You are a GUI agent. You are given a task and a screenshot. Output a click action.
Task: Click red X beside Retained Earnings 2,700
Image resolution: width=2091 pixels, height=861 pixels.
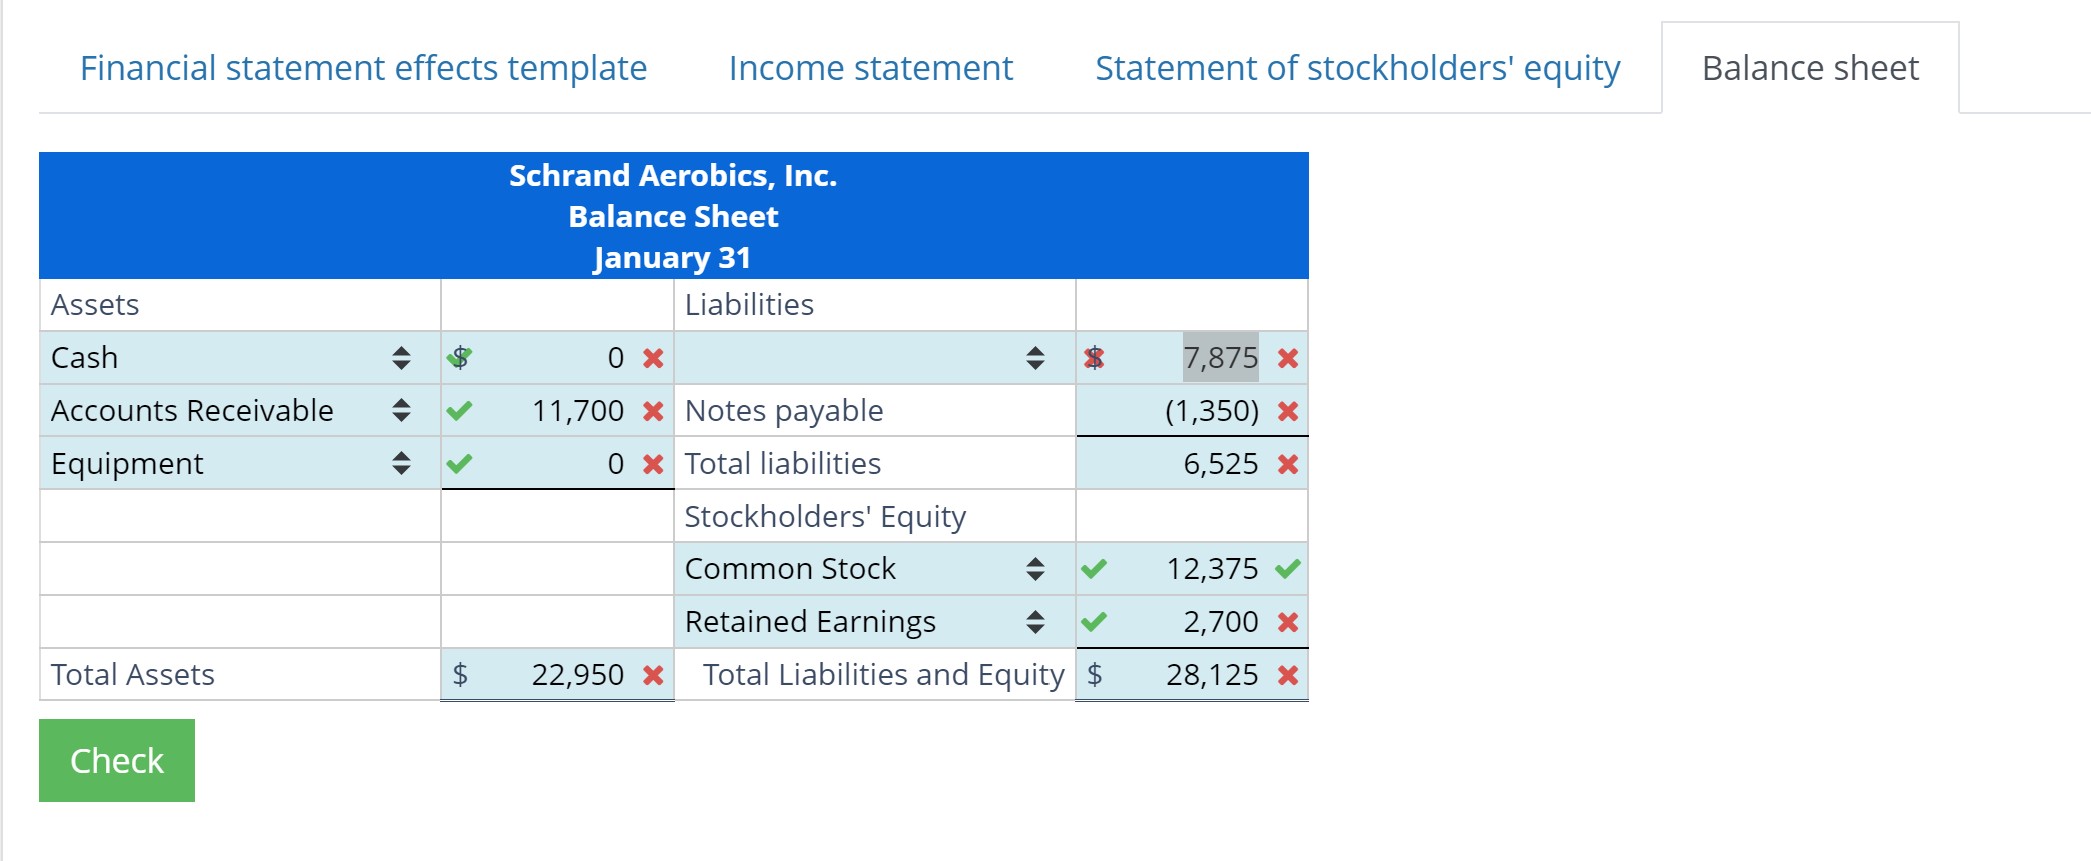pyautogui.click(x=1288, y=622)
